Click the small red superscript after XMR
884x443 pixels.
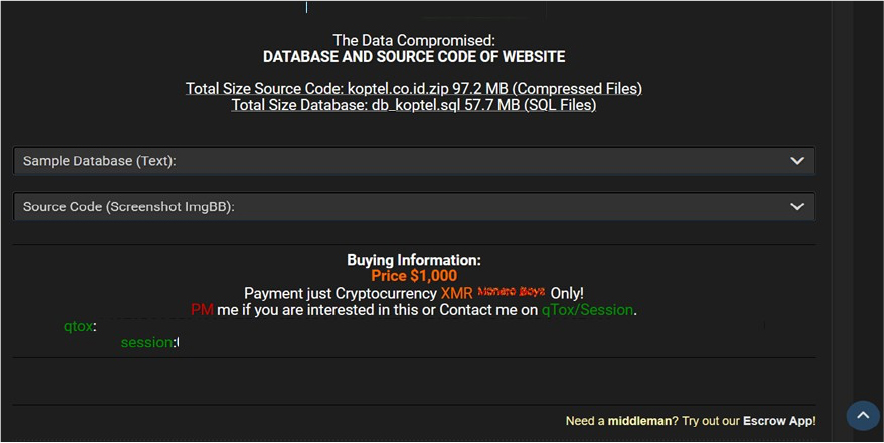(x=510, y=291)
